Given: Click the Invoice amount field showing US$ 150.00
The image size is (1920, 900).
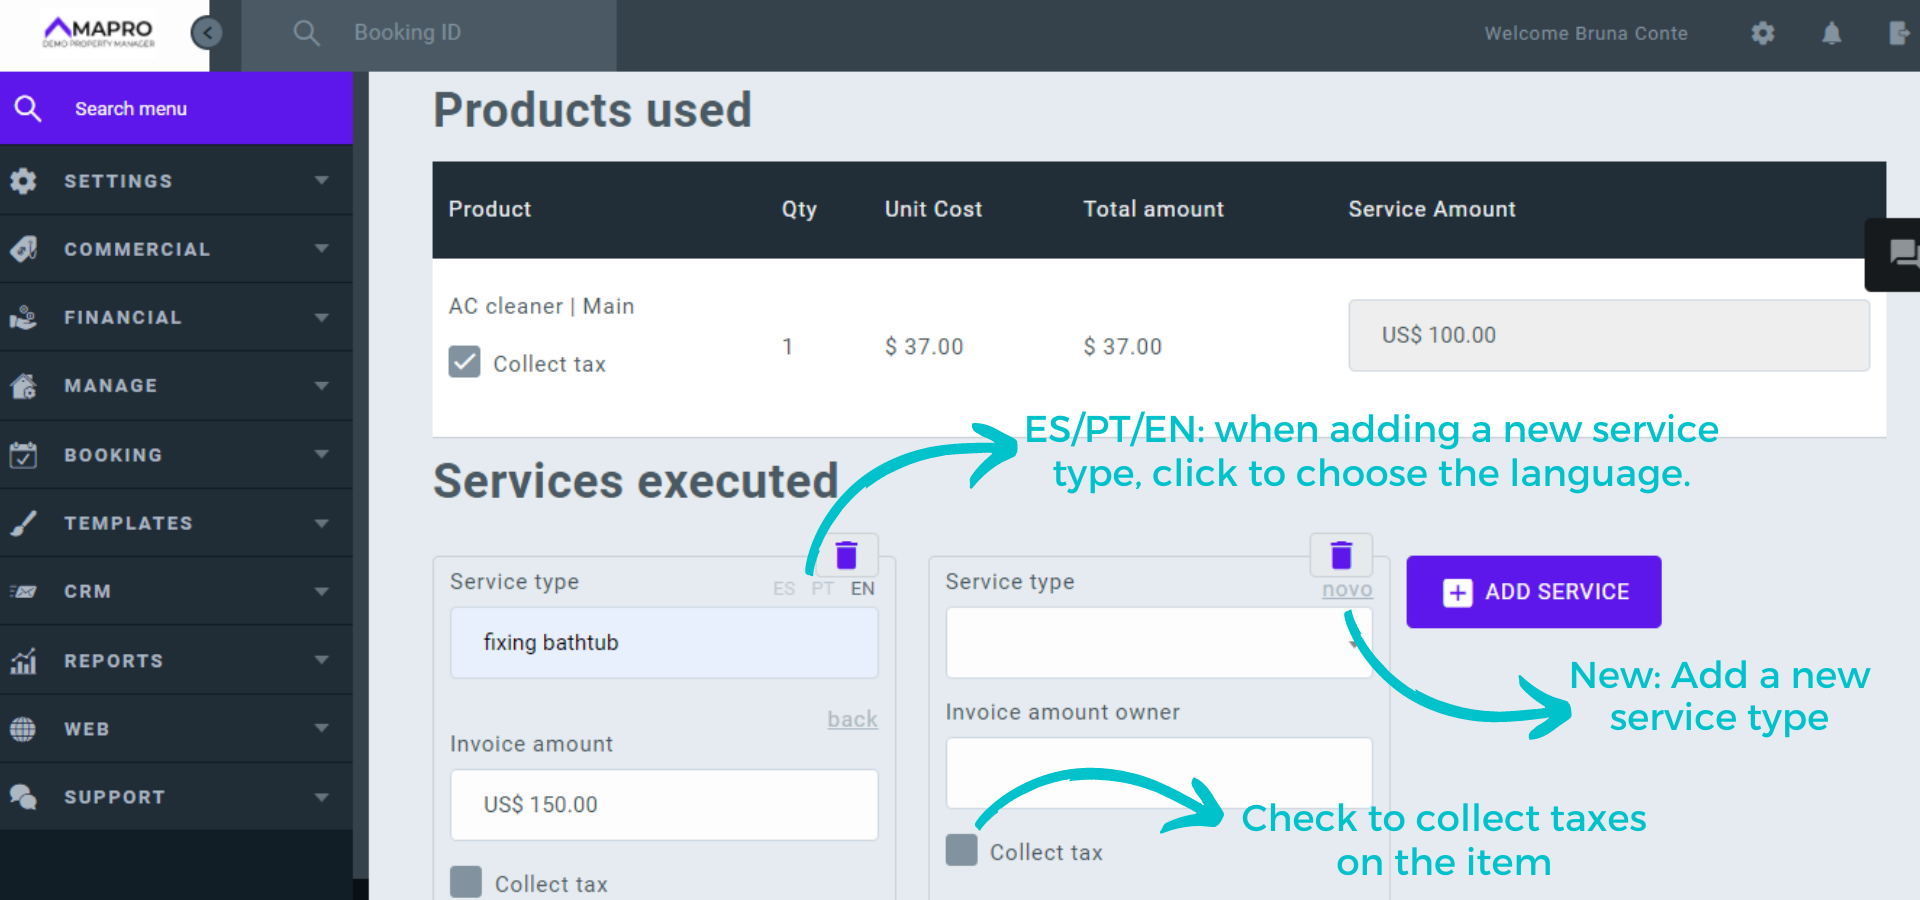Looking at the screenshot, I should coord(664,805).
